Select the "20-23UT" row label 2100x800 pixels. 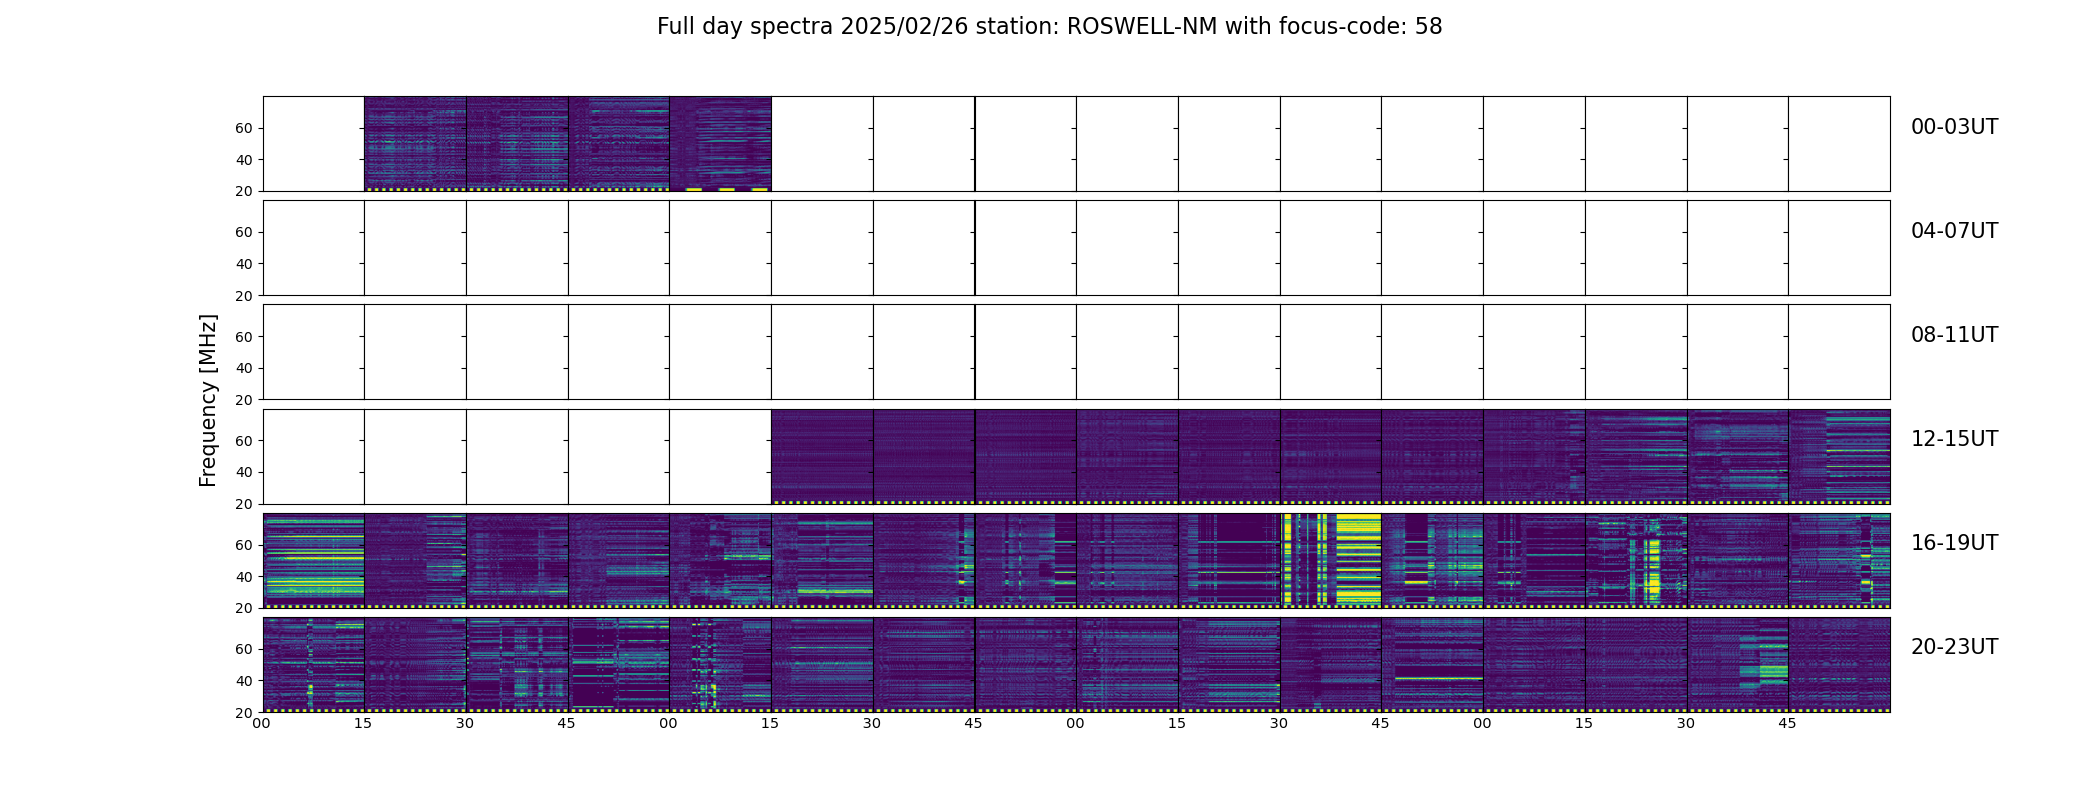tap(1954, 647)
